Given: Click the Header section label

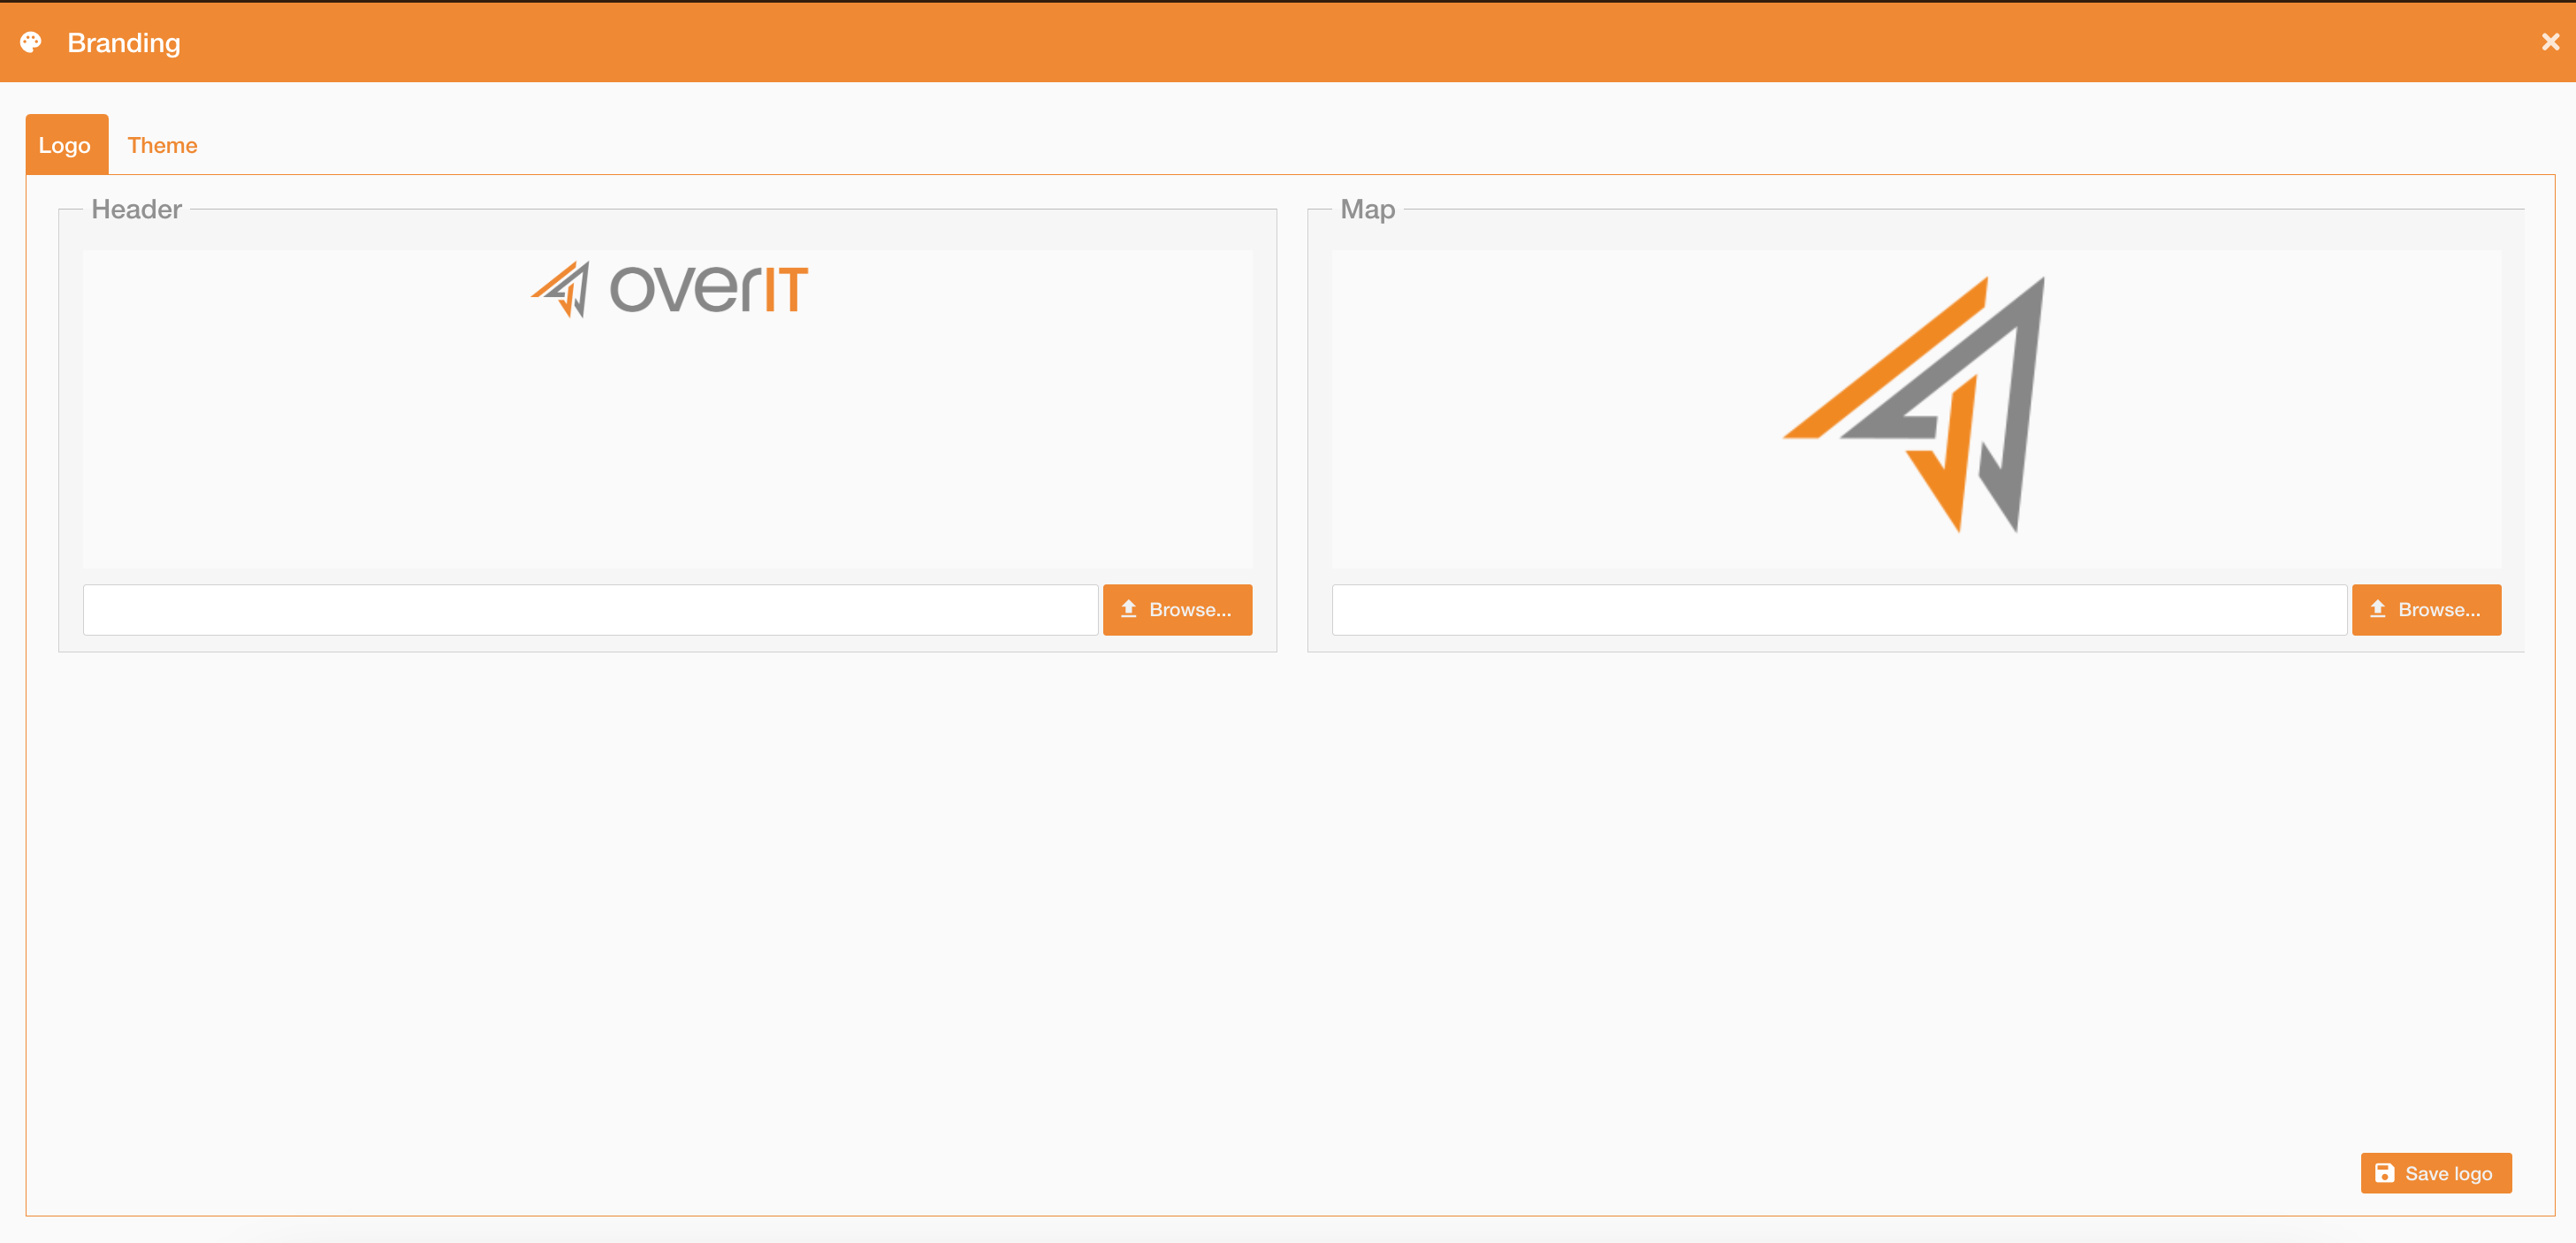Looking at the screenshot, I should click(136, 209).
